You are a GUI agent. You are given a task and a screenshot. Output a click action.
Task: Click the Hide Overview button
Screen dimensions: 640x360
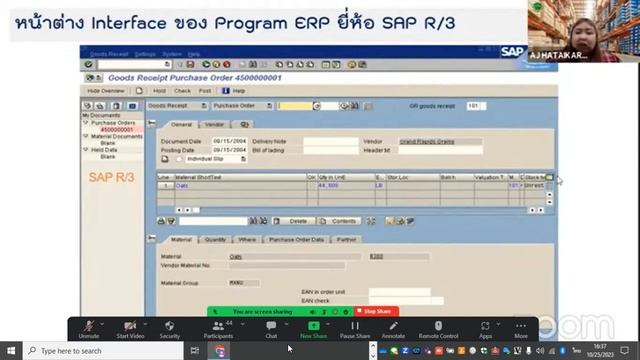[106, 91]
